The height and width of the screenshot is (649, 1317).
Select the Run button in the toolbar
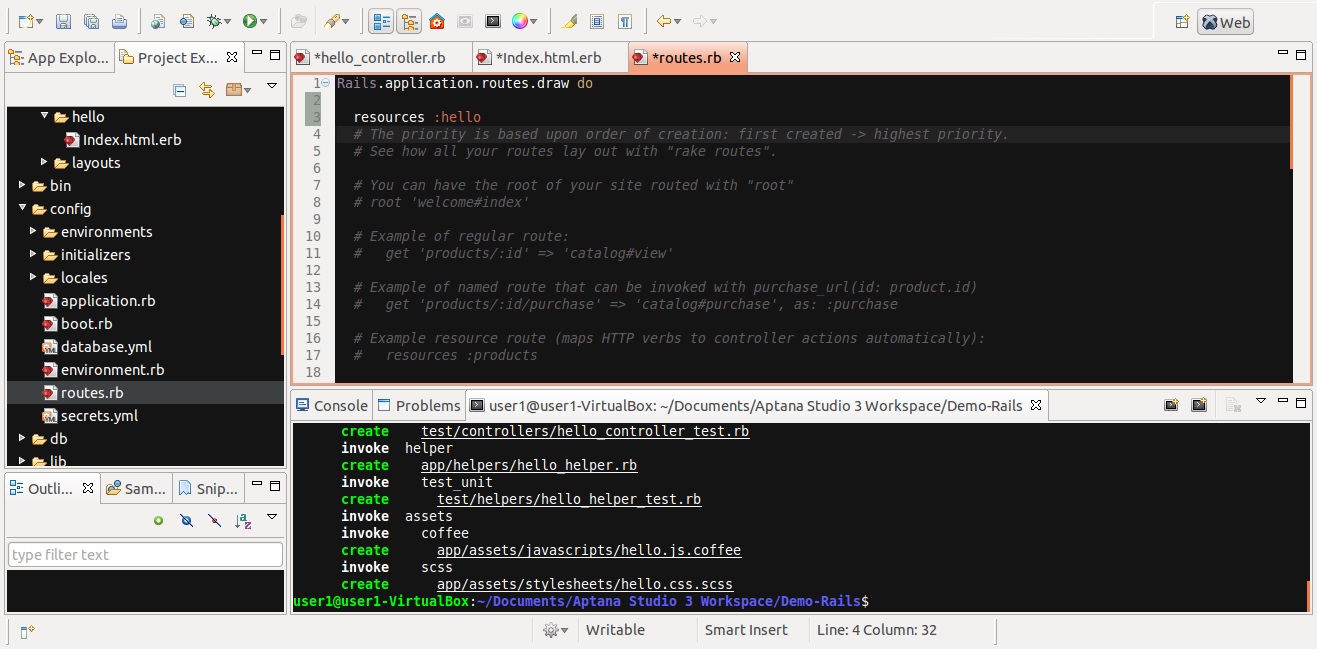tap(249, 20)
